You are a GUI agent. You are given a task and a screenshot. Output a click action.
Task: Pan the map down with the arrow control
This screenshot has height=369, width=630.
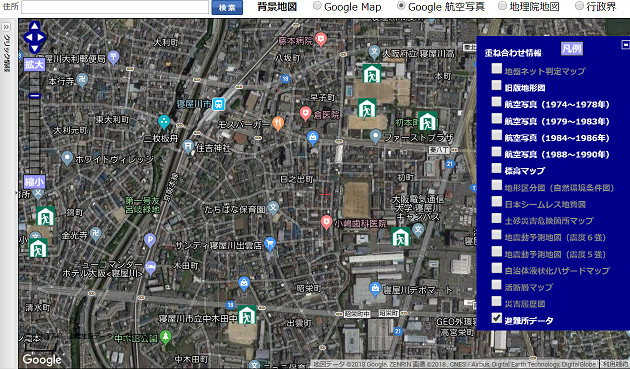[x=35, y=48]
